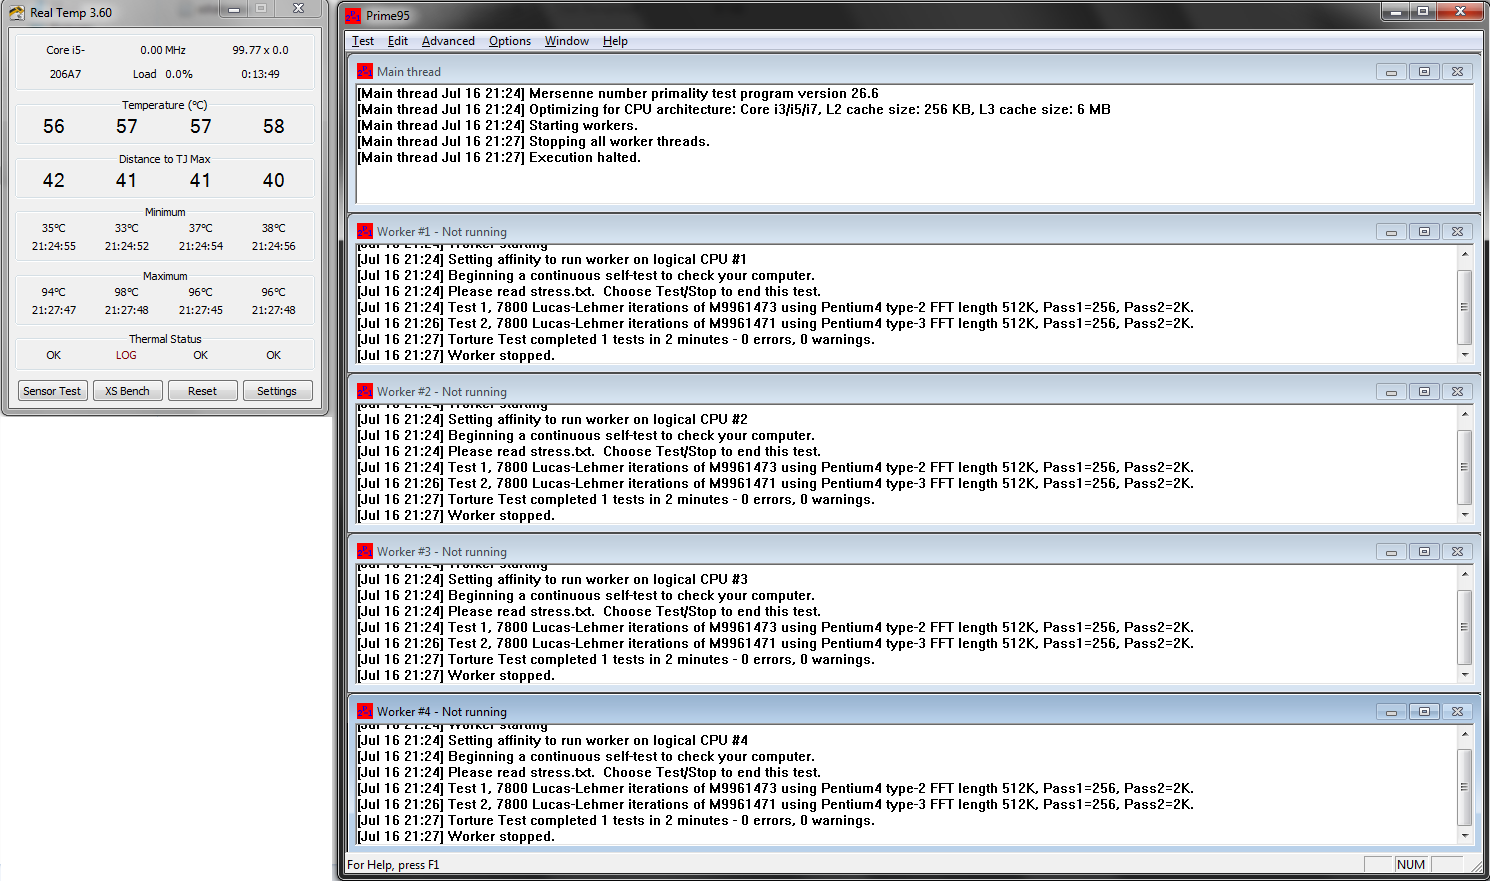Viewport: 1490px width, 881px height.
Task: Click the 'For Help, press F1' status text
Action: tap(393, 865)
